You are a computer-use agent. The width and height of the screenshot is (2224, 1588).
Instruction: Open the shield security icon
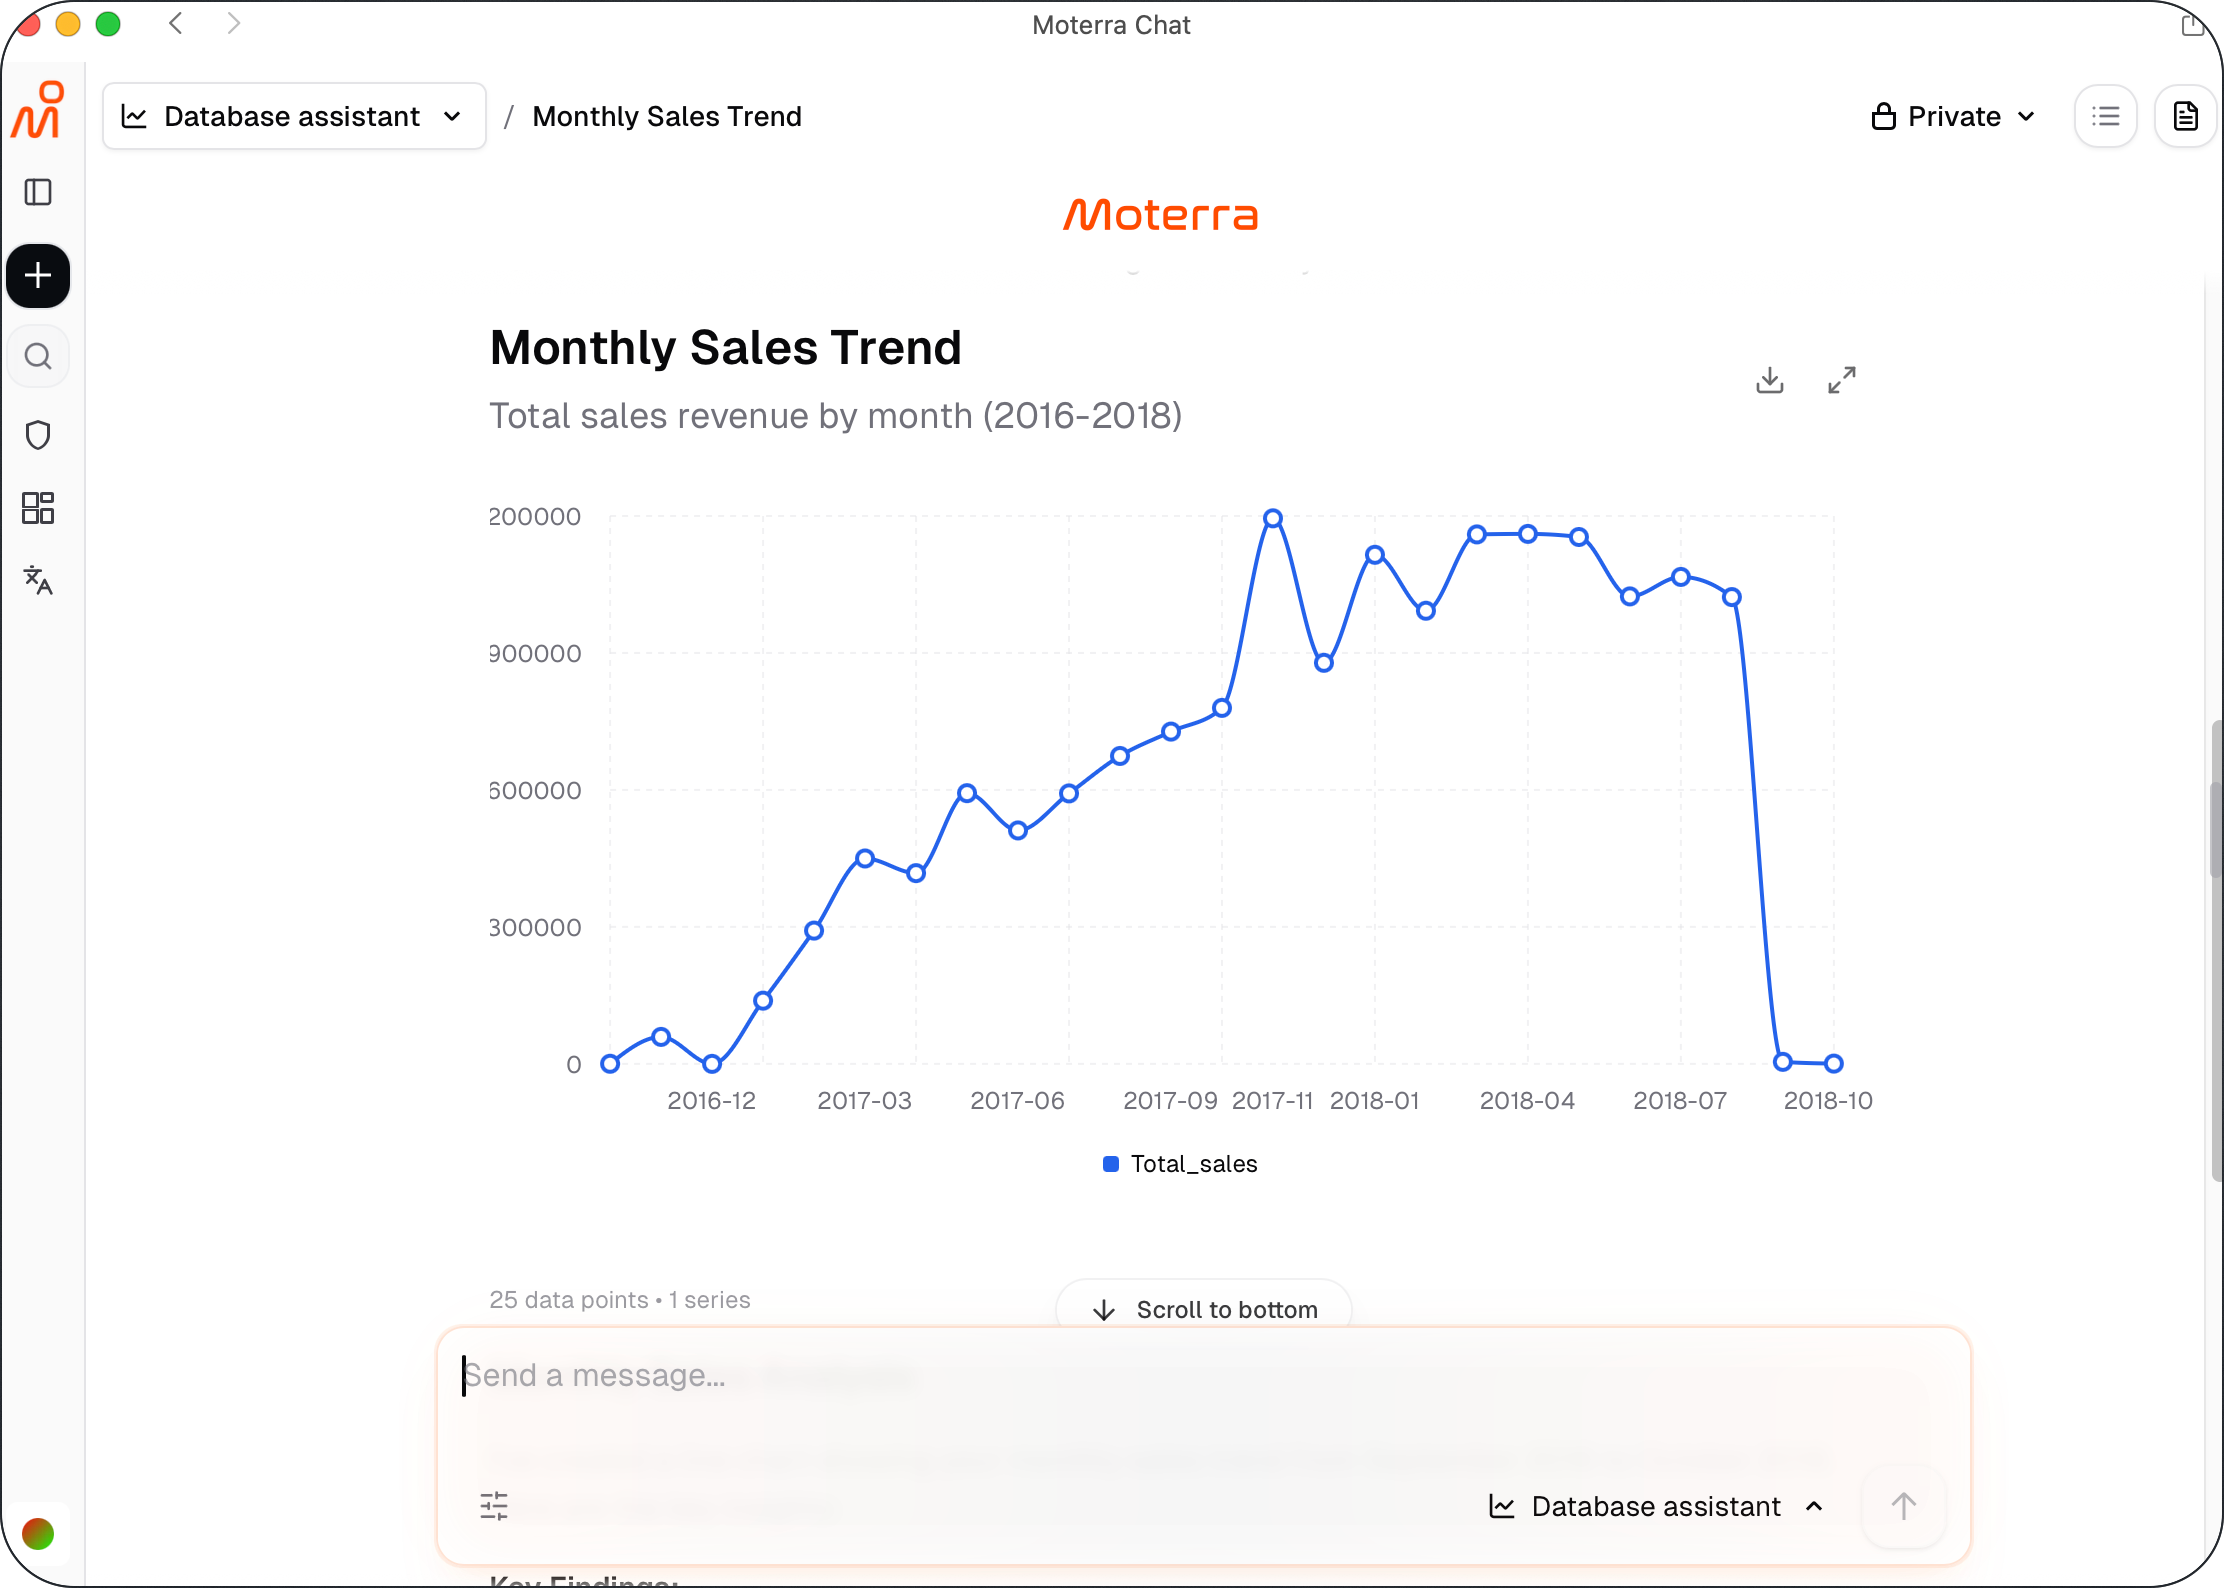pyautogui.click(x=38, y=435)
